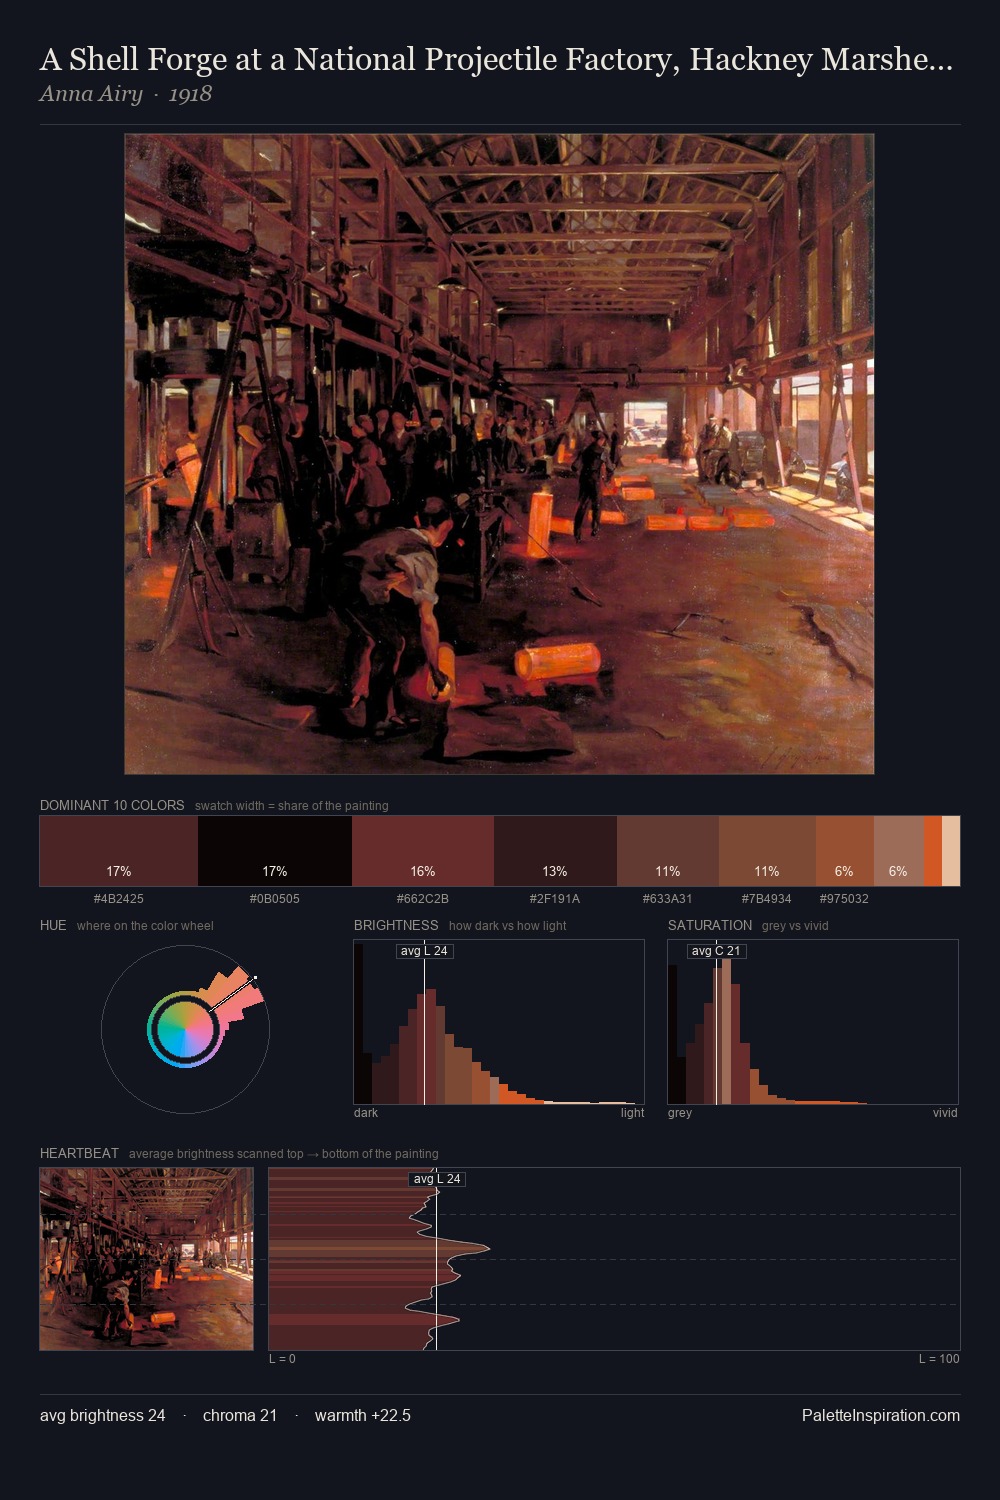Open the PaletteInspiration.com link
Image resolution: width=1000 pixels, height=1500 pixels.
point(881,1416)
